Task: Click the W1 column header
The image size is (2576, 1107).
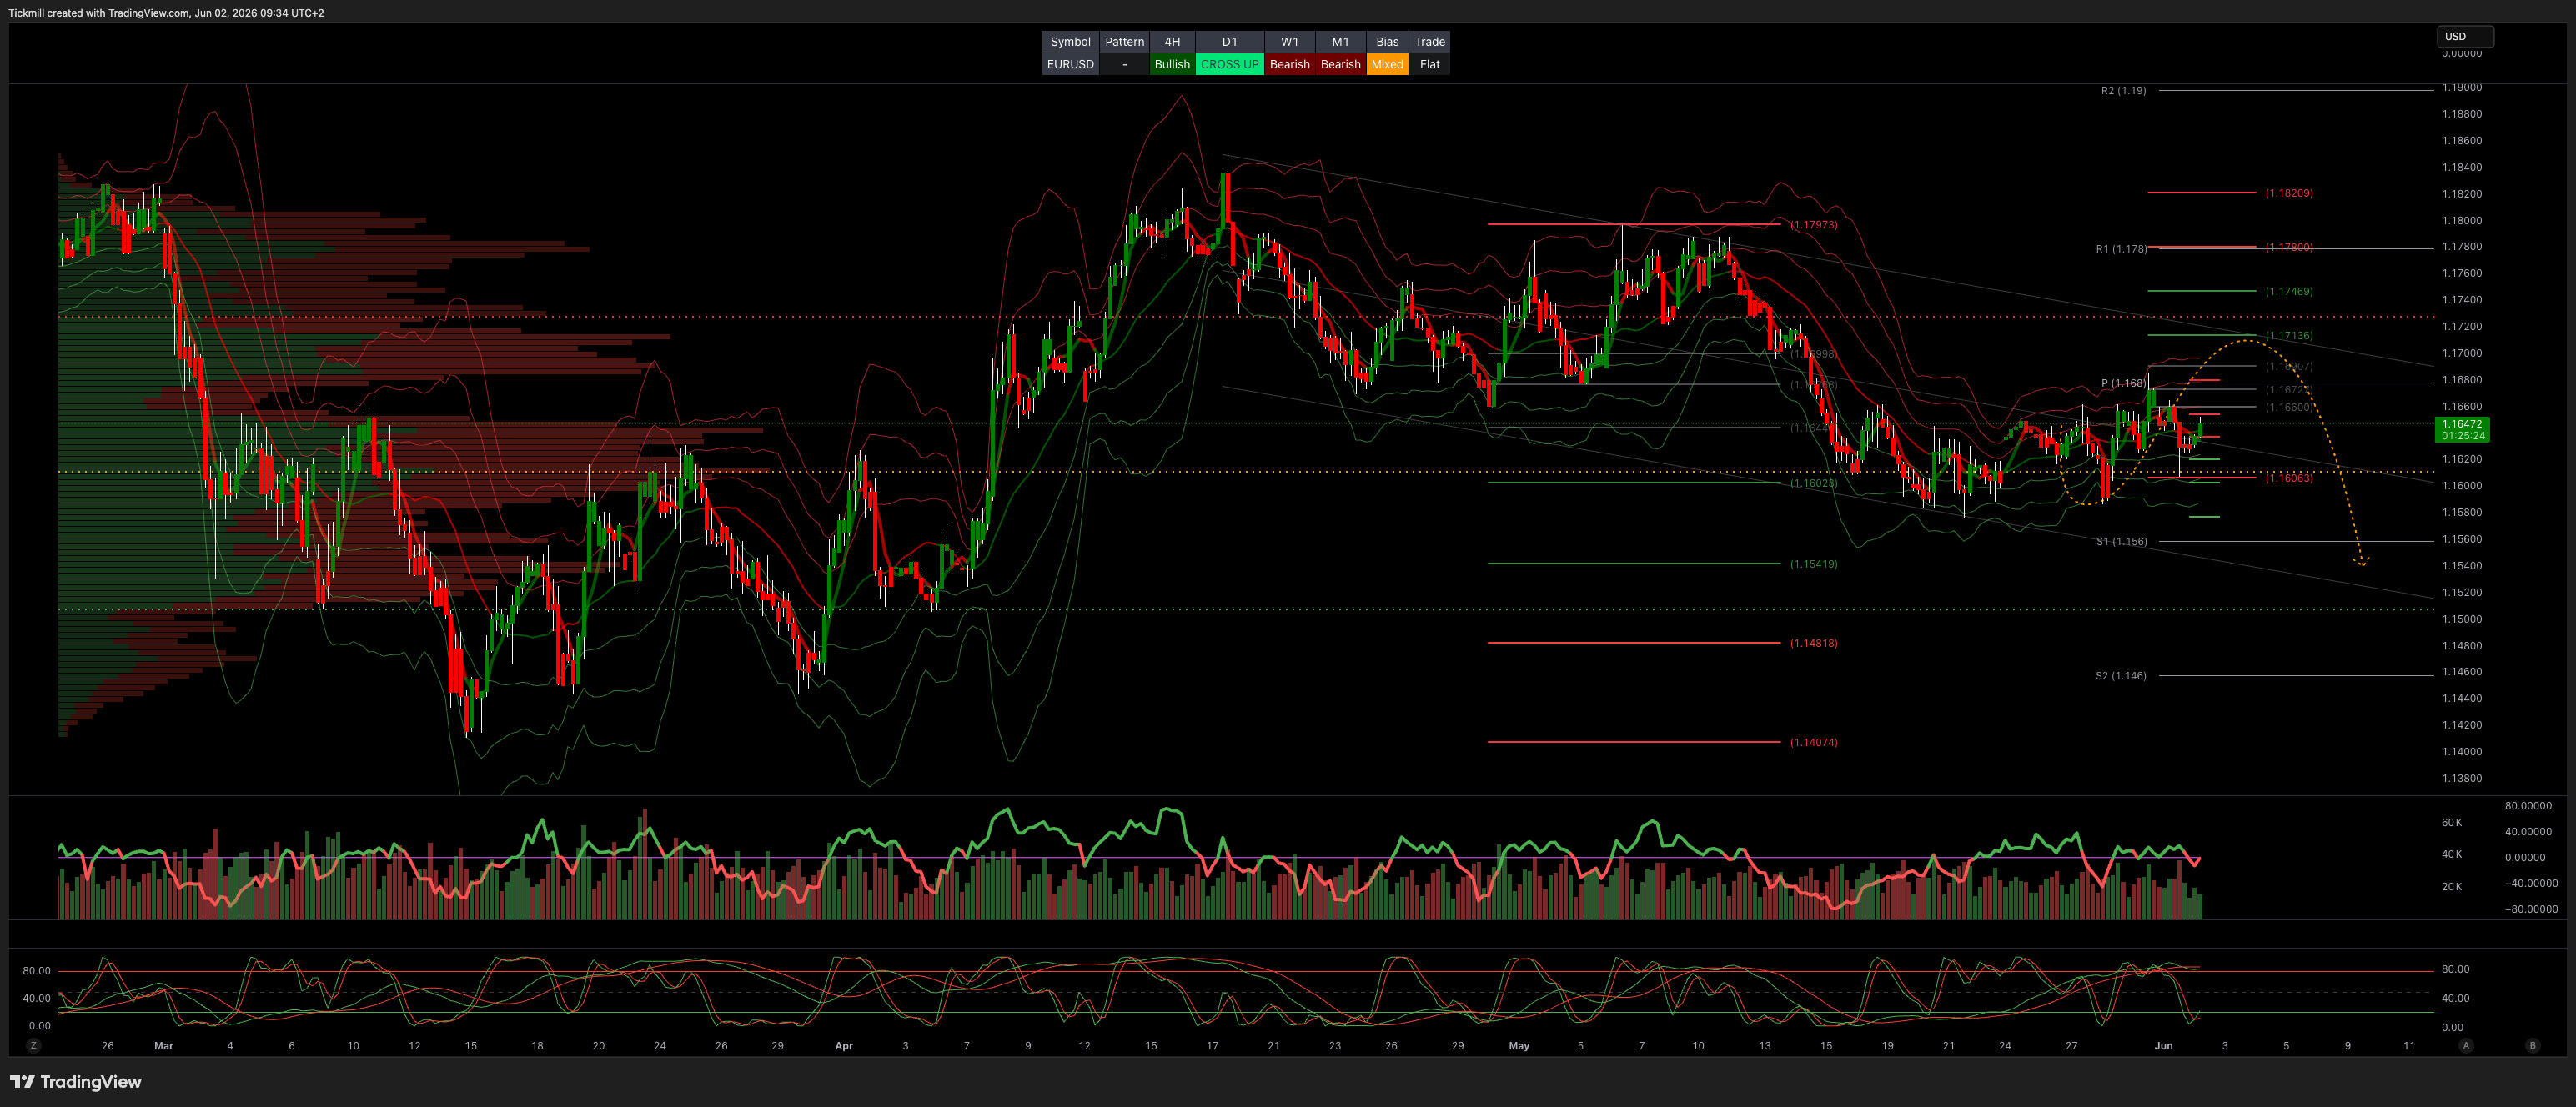Action: tap(1289, 41)
